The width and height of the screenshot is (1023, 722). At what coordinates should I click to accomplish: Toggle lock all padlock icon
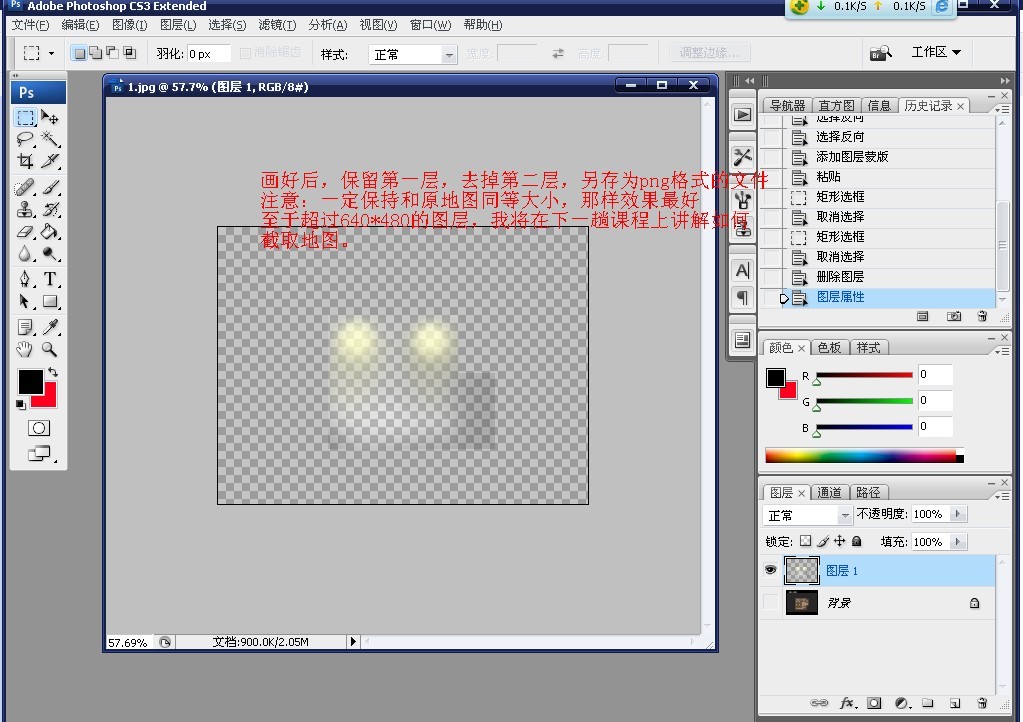click(x=857, y=541)
